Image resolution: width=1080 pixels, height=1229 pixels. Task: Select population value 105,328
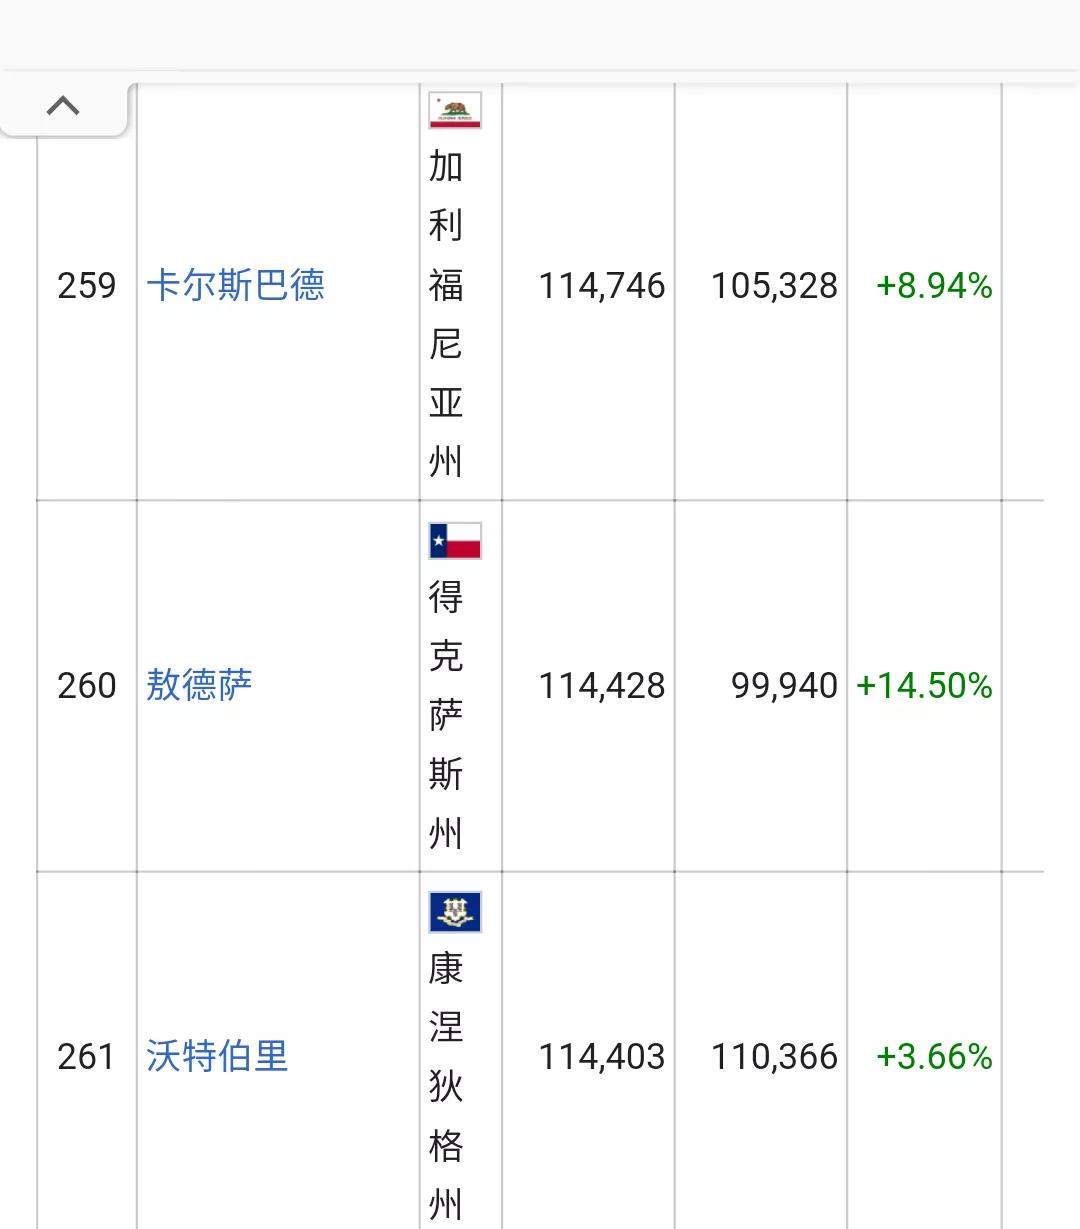pyautogui.click(x=774, y=286)
